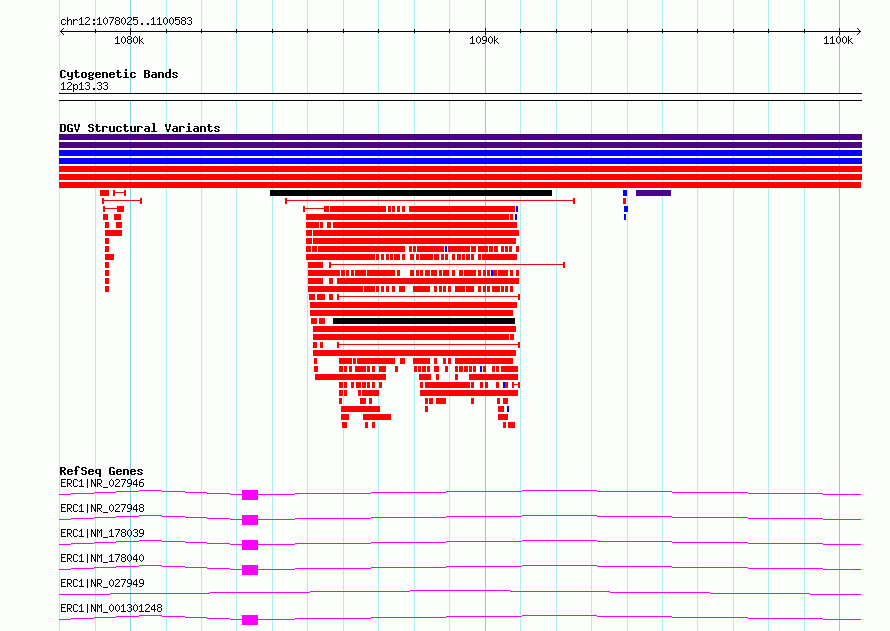Click the magenta exon on the NR_027948 transcript
This screenshot has height=631, width=890.
[x=250, y=520]
